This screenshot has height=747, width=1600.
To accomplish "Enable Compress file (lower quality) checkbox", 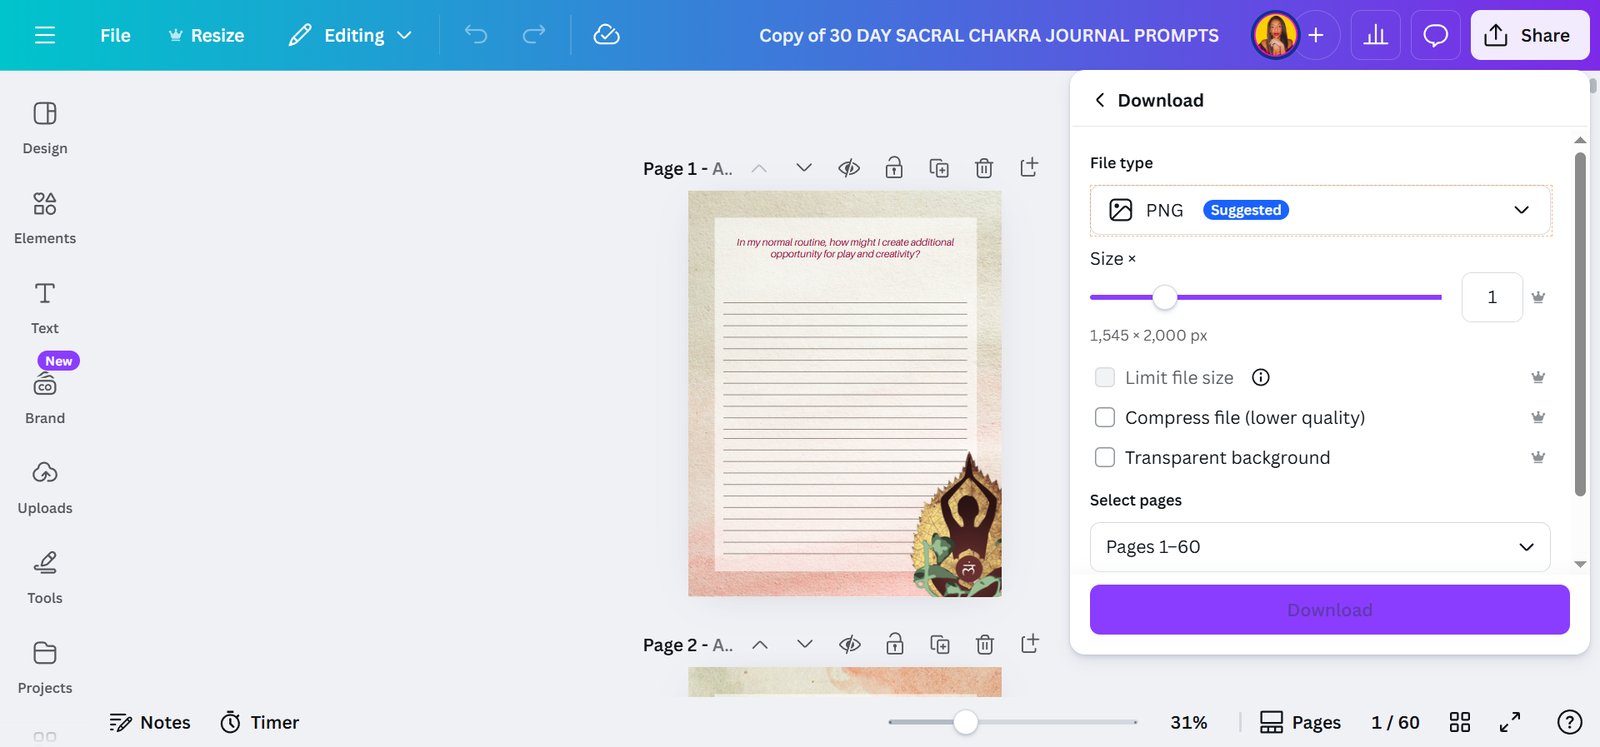I will pos(1105,417).
